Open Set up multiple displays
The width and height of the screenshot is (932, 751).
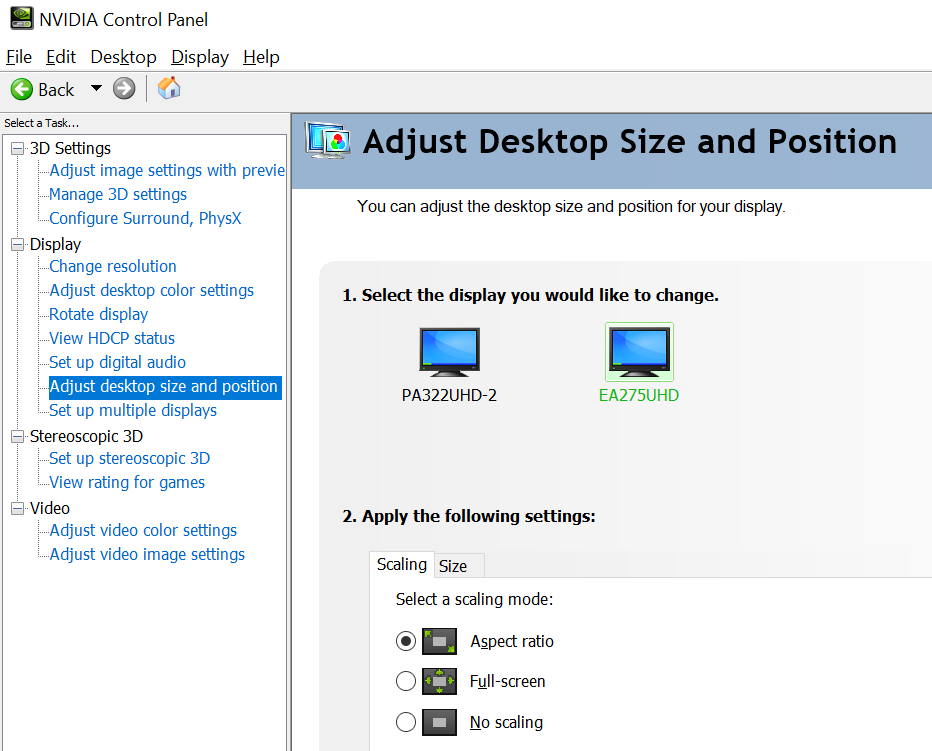tap(133, 410)
